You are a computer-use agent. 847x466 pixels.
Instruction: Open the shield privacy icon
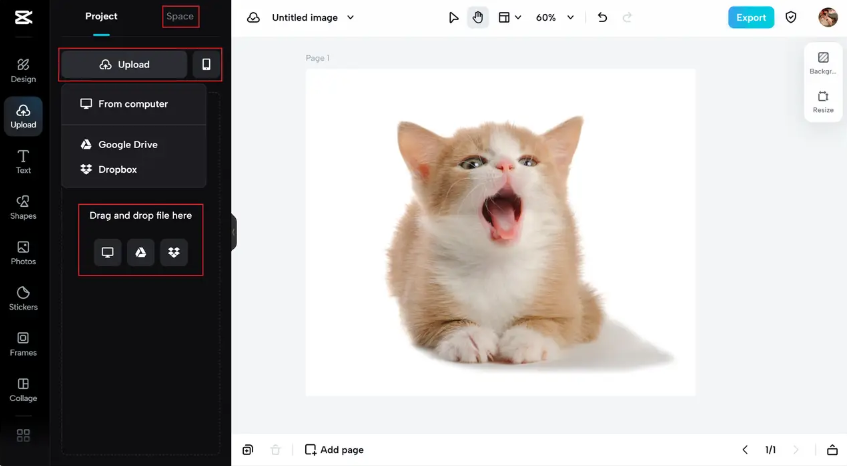(x=791, y=17)
